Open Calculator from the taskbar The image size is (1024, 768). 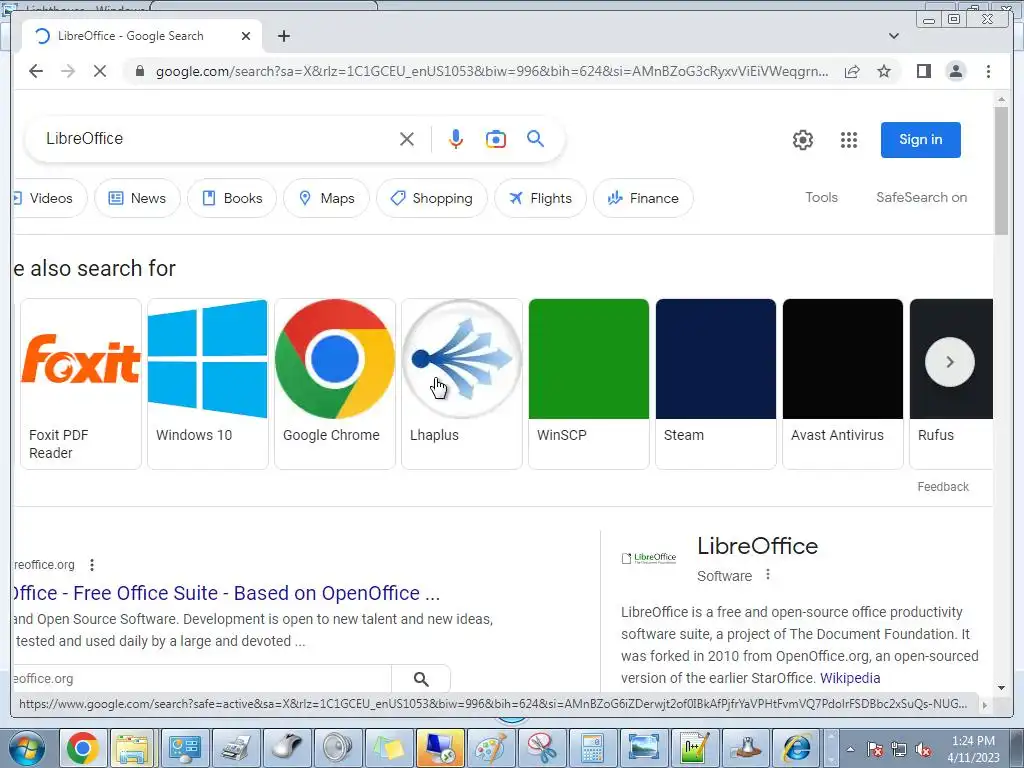tap(592, 748)
